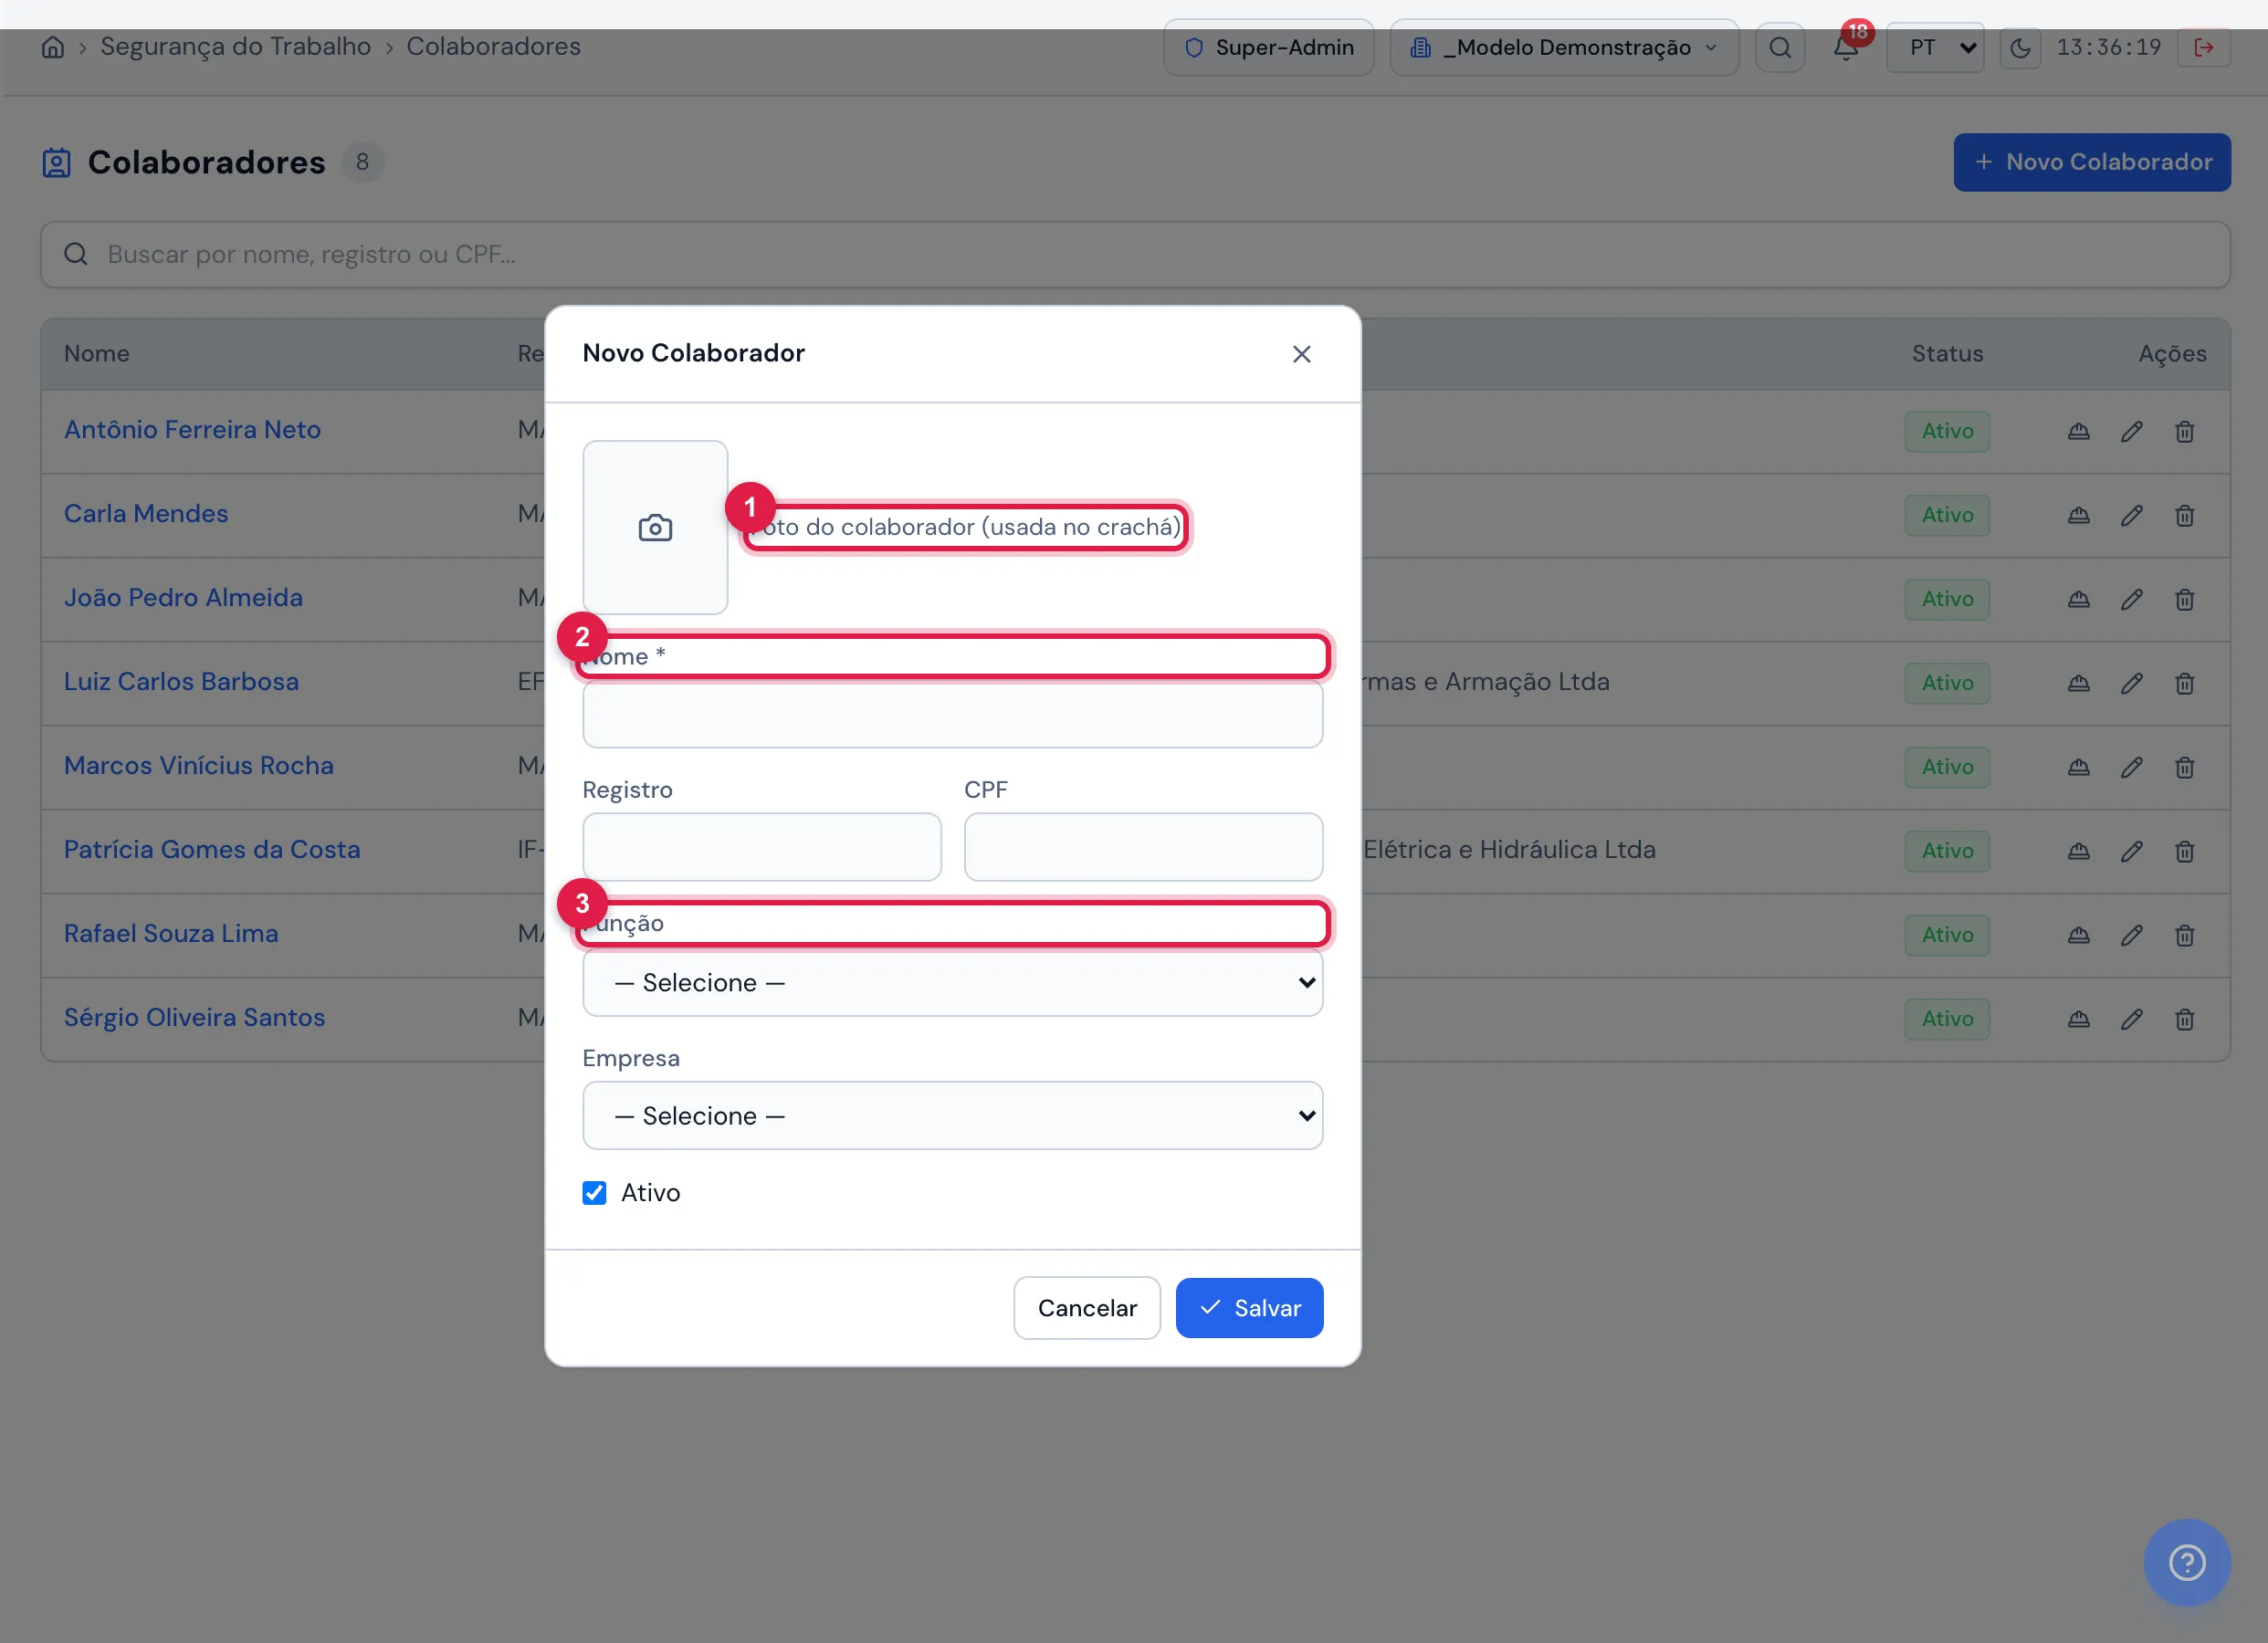Screen dimensions: 2268x1643
Task: Edit Carla Mendes with pencil icon
Action: click(2131, 515)
